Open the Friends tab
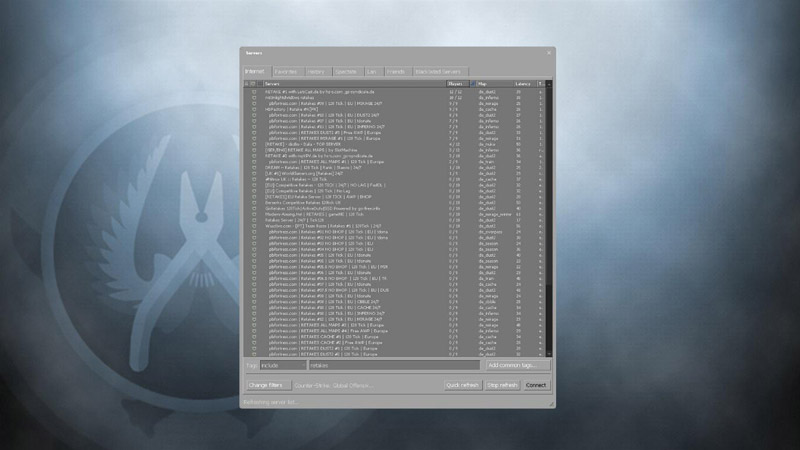The width and height of the screenshot is (800, 450). (x=396, y=72)
